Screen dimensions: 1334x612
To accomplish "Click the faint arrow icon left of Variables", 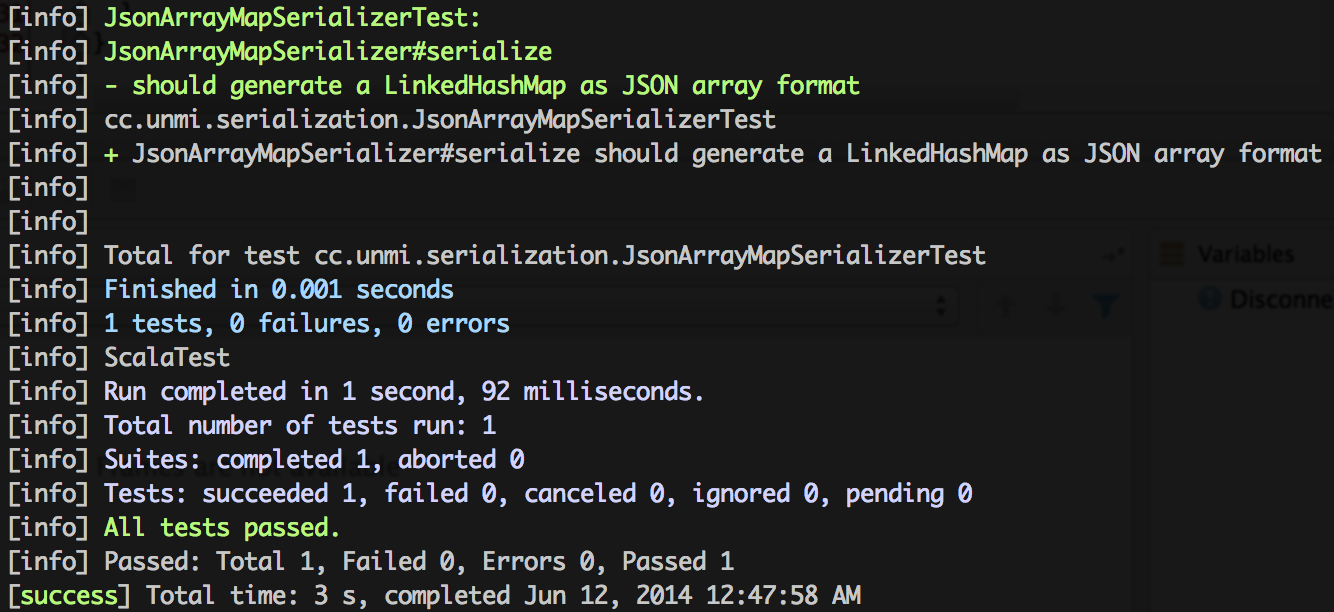I will [1111, 255].
